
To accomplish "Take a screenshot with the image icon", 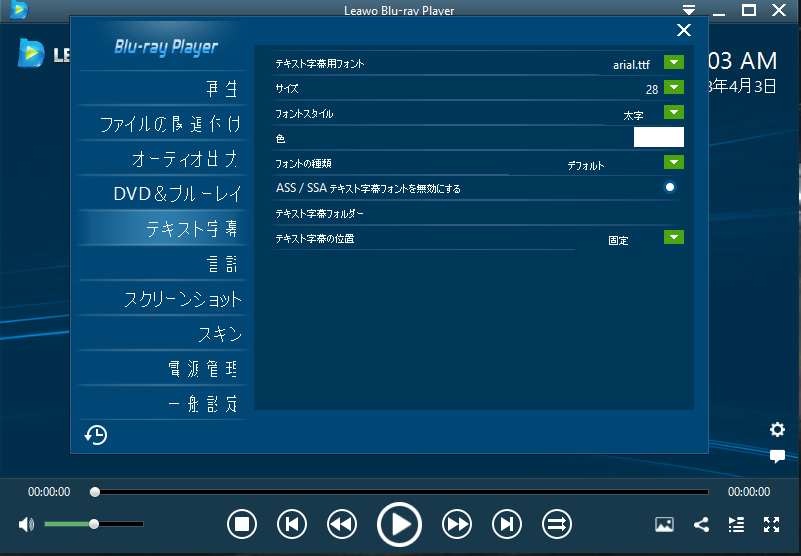I will [x=664, y=524].
